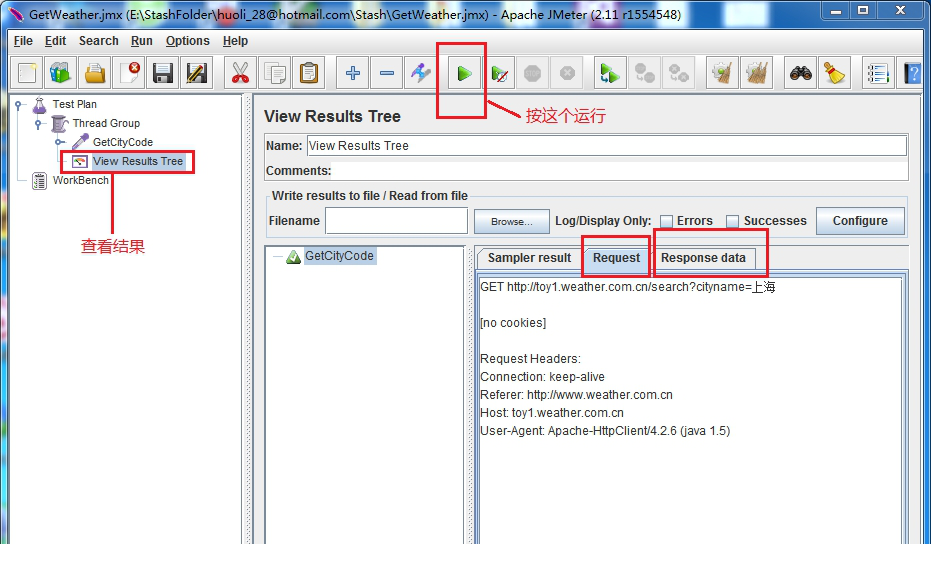
Task: Click the Reset Search brush icon
Action: coord(834,73)
